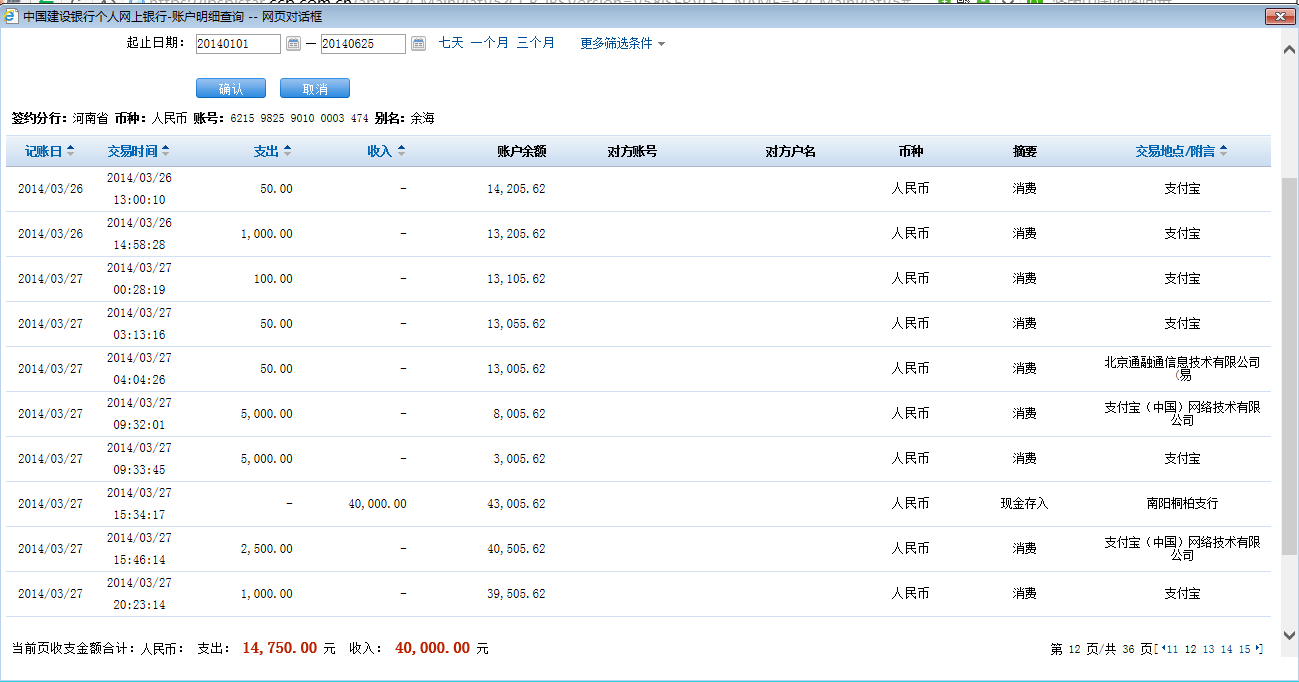Click the IE icon in title bar
Viewport: 1299px width, 682px height.
(x=10, y=17)
